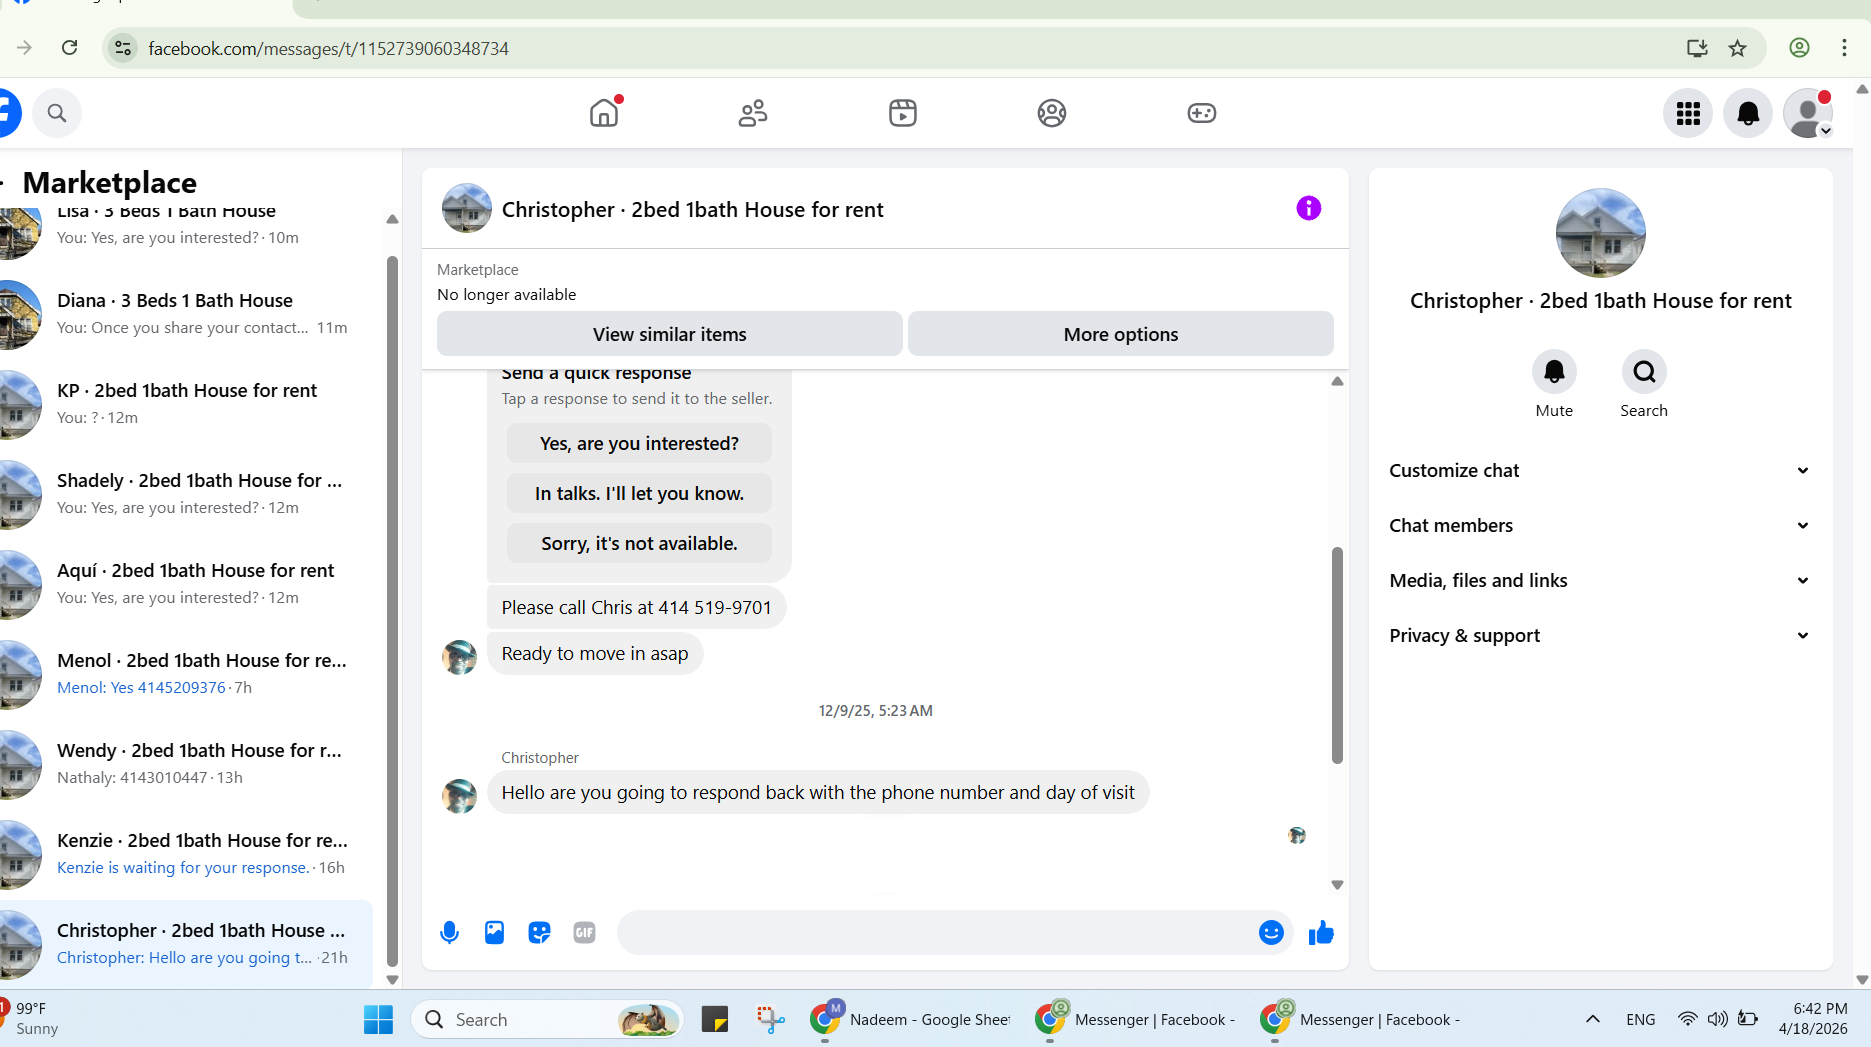Click install app icon in address bar
Viewport: 1871px width, 1047px height.
(1697, 48)
